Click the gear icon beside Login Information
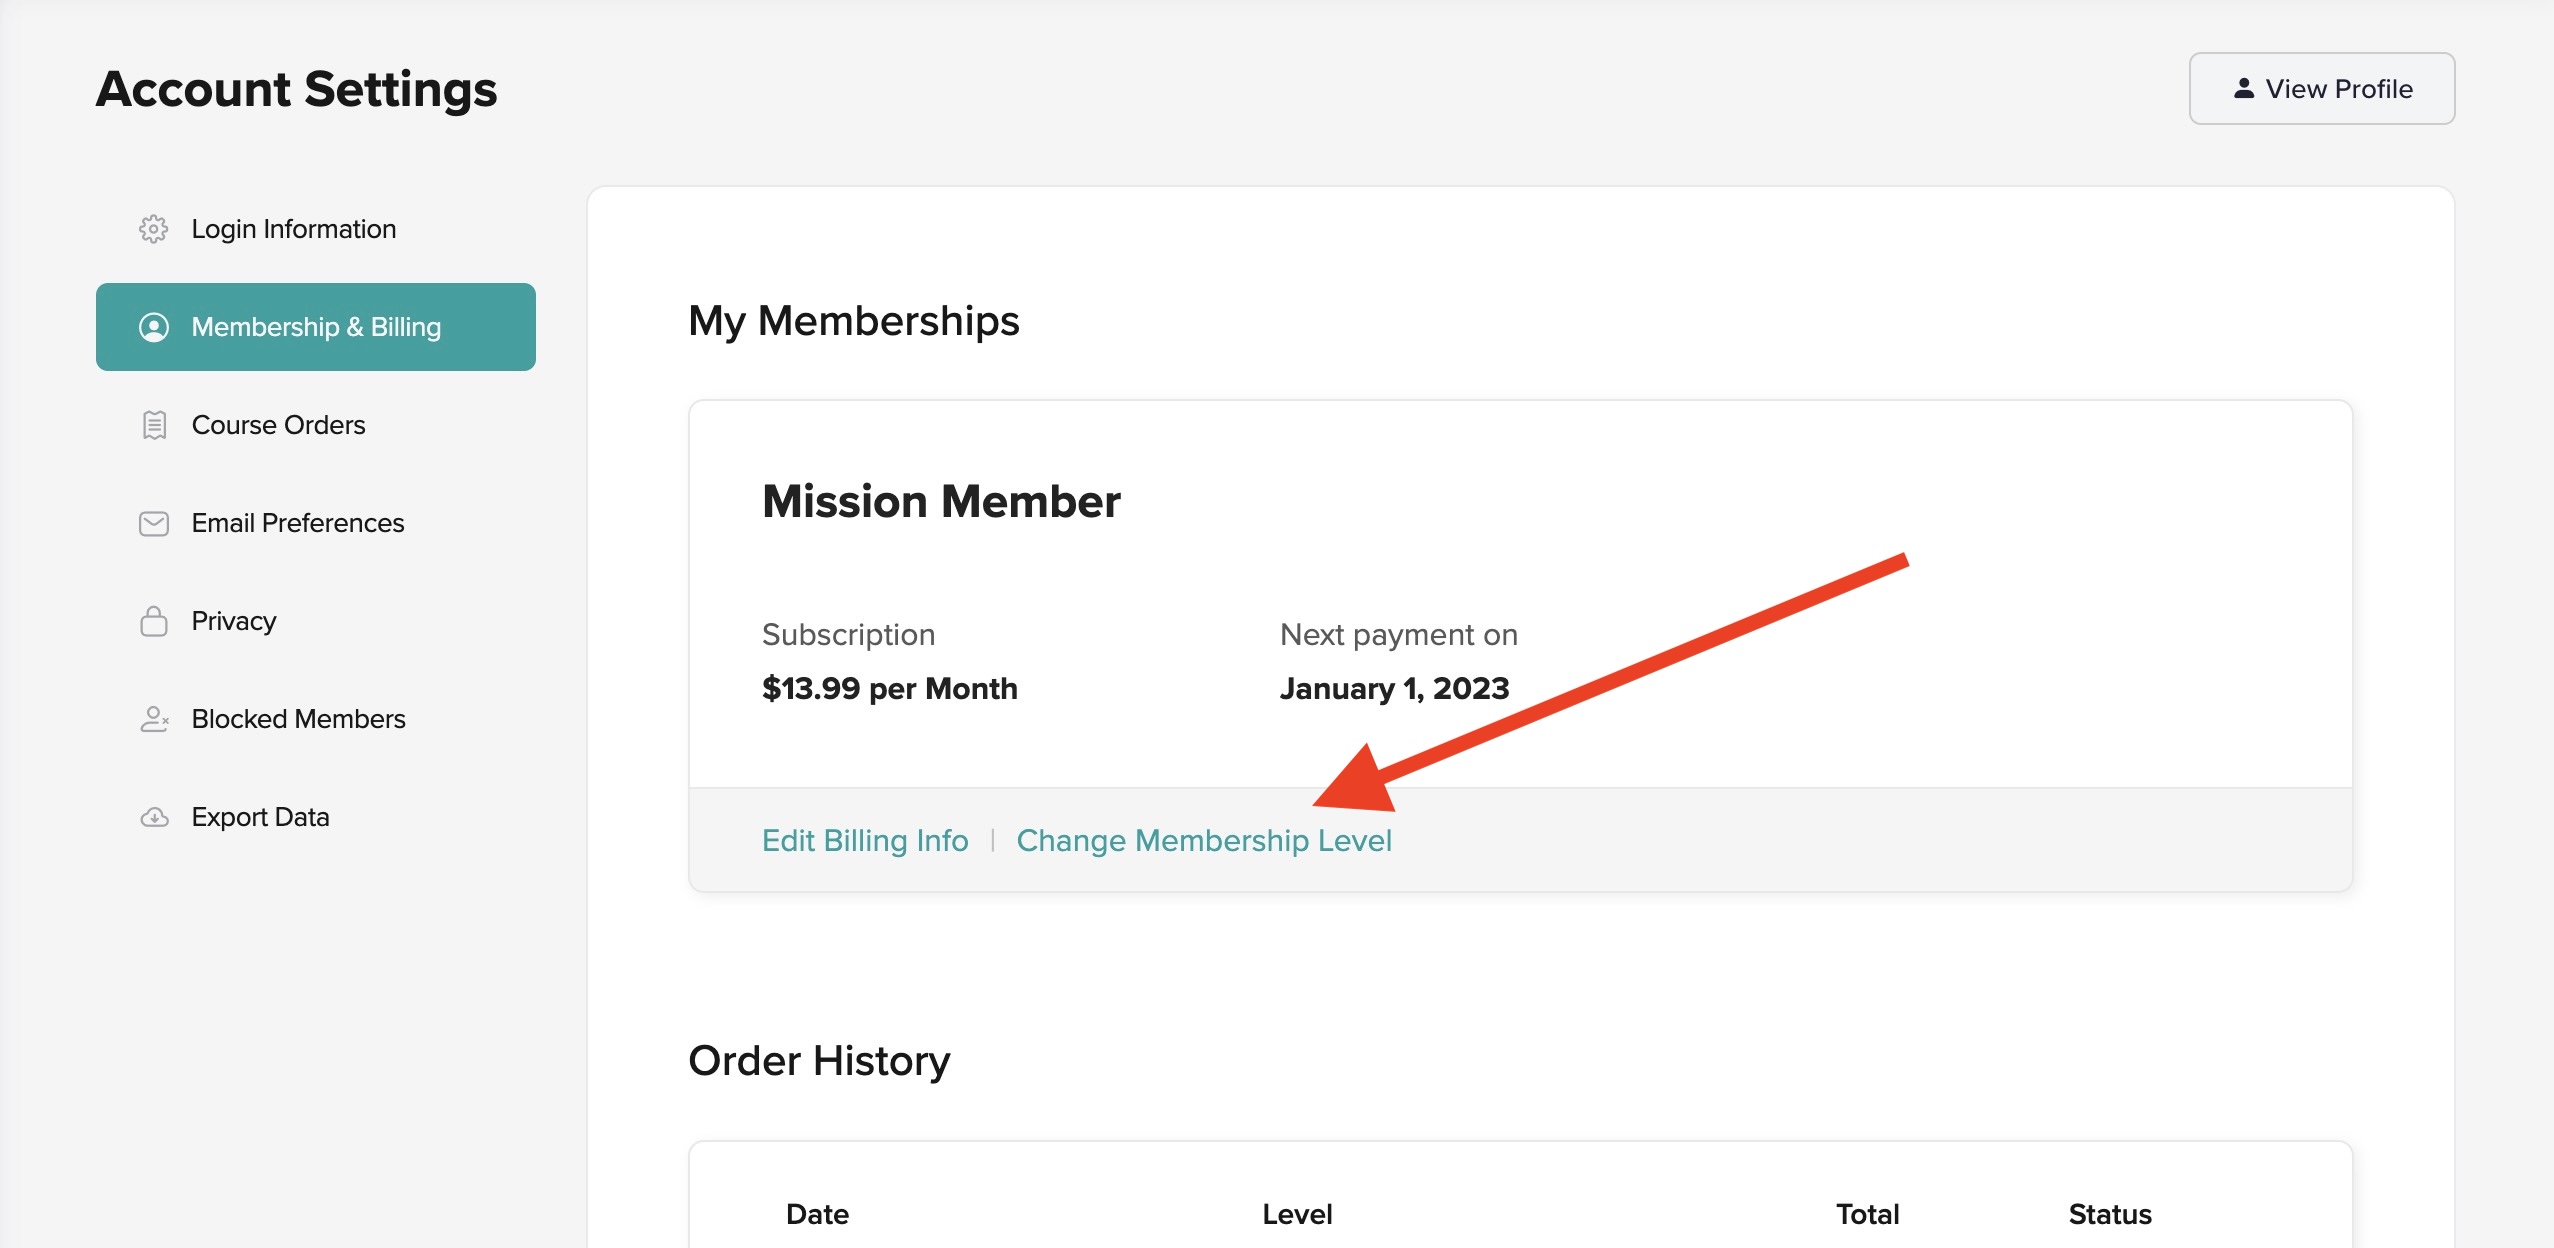 153,229
